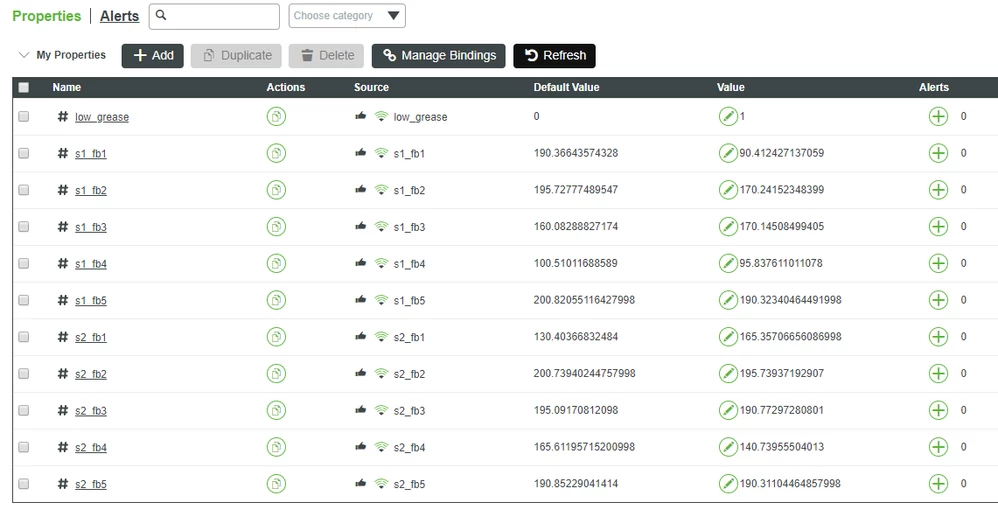Refresh the properties list
The width and height of the screenshot is (998, 510).
coord(554,55)
